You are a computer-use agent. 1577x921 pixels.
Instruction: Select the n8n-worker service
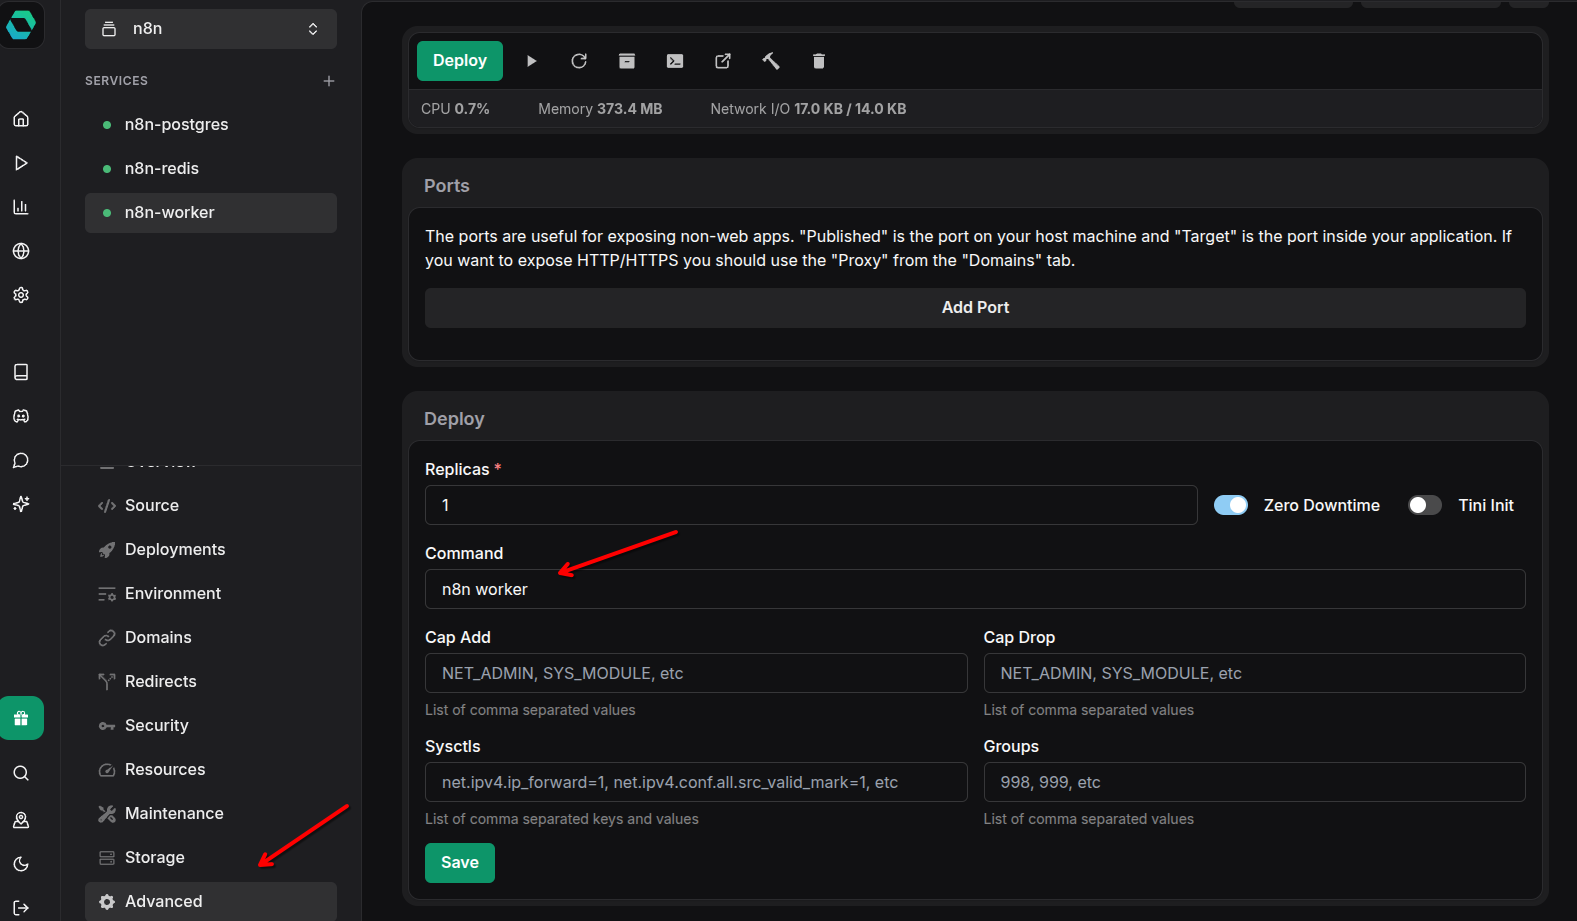tap(211, 213)
